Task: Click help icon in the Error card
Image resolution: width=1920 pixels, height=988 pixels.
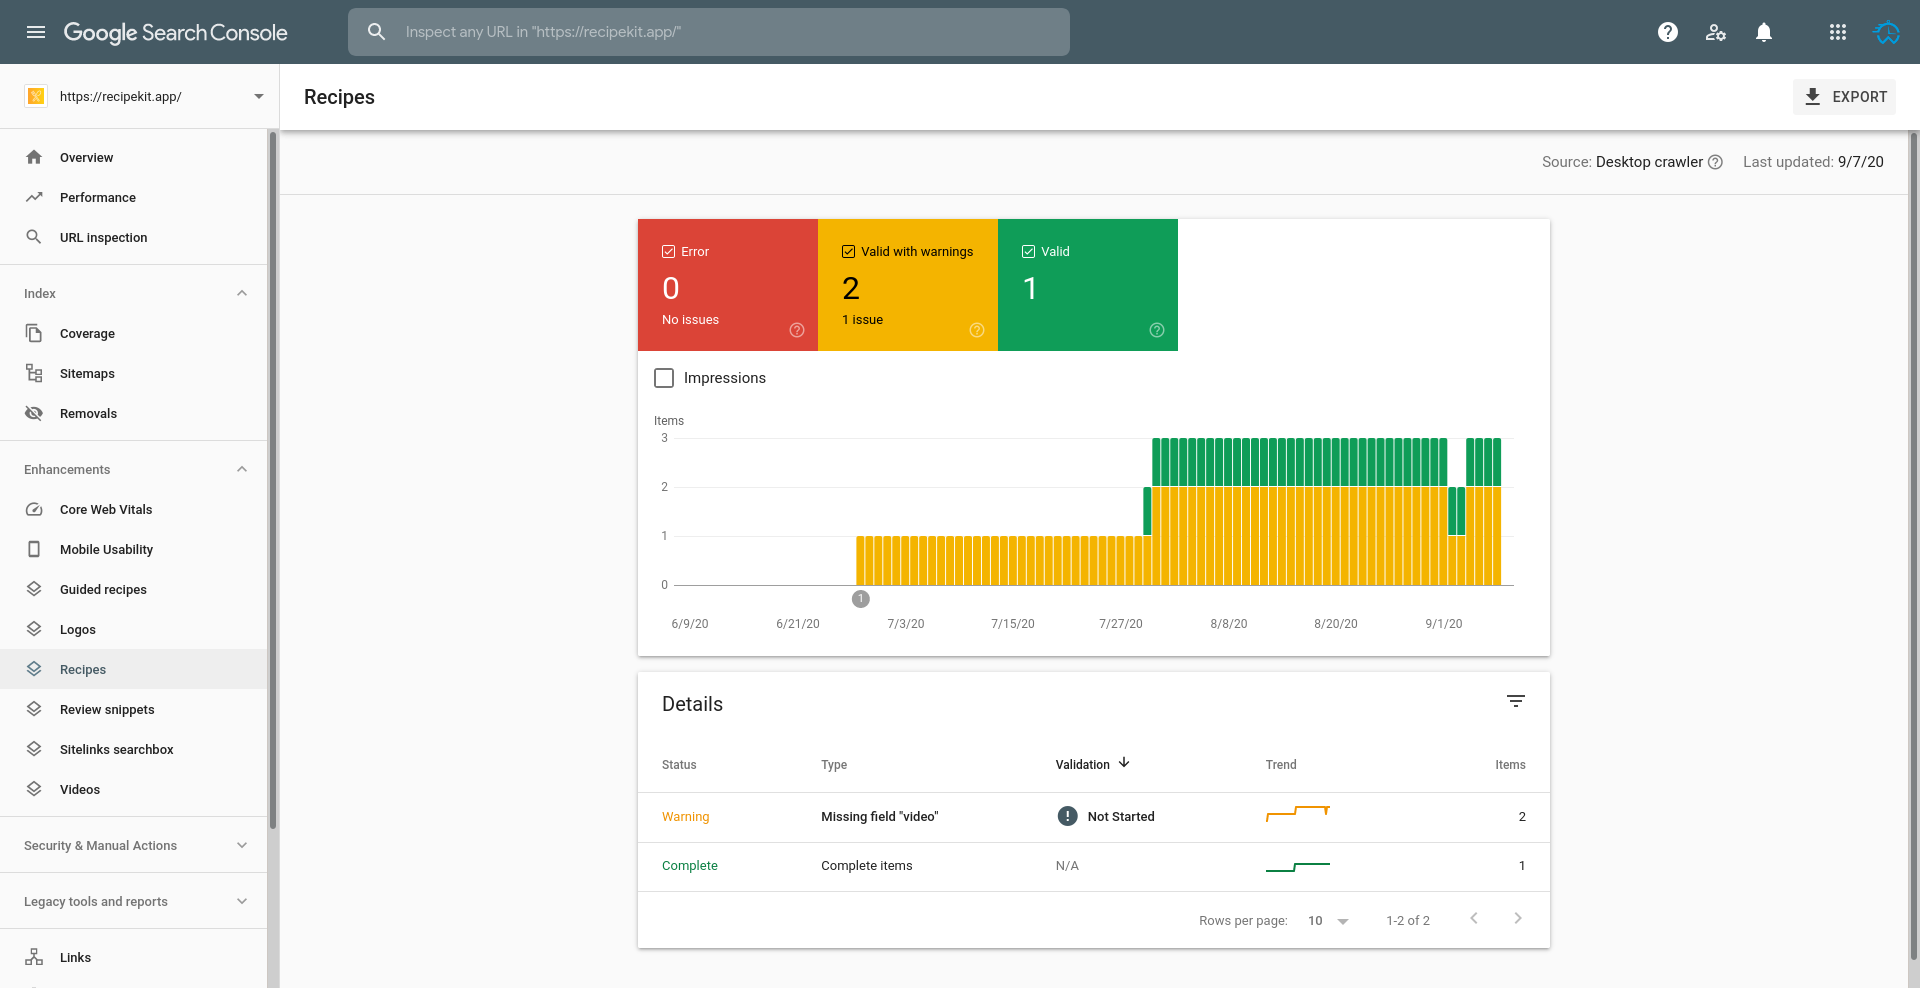Action: point(797,330)
